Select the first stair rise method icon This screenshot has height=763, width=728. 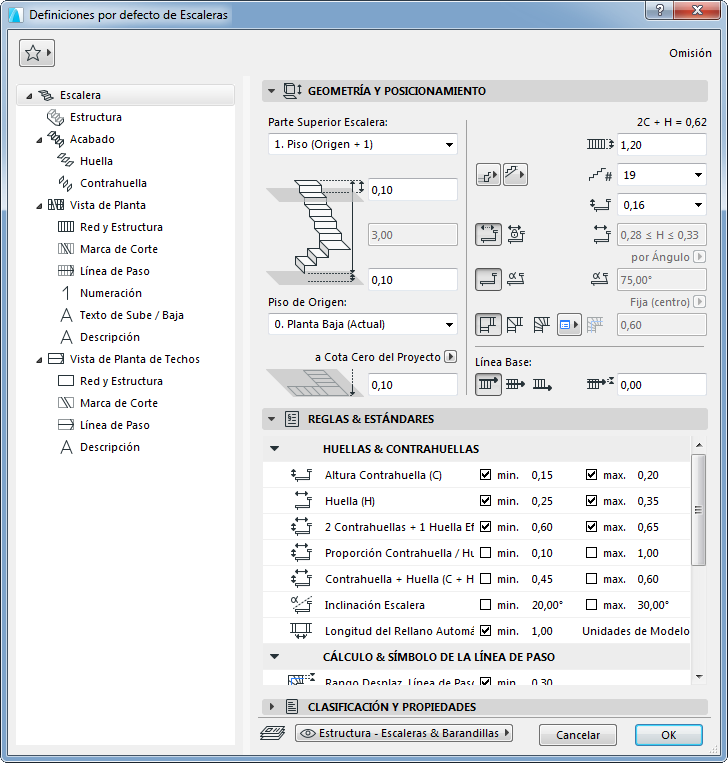(x=488, y=175)
